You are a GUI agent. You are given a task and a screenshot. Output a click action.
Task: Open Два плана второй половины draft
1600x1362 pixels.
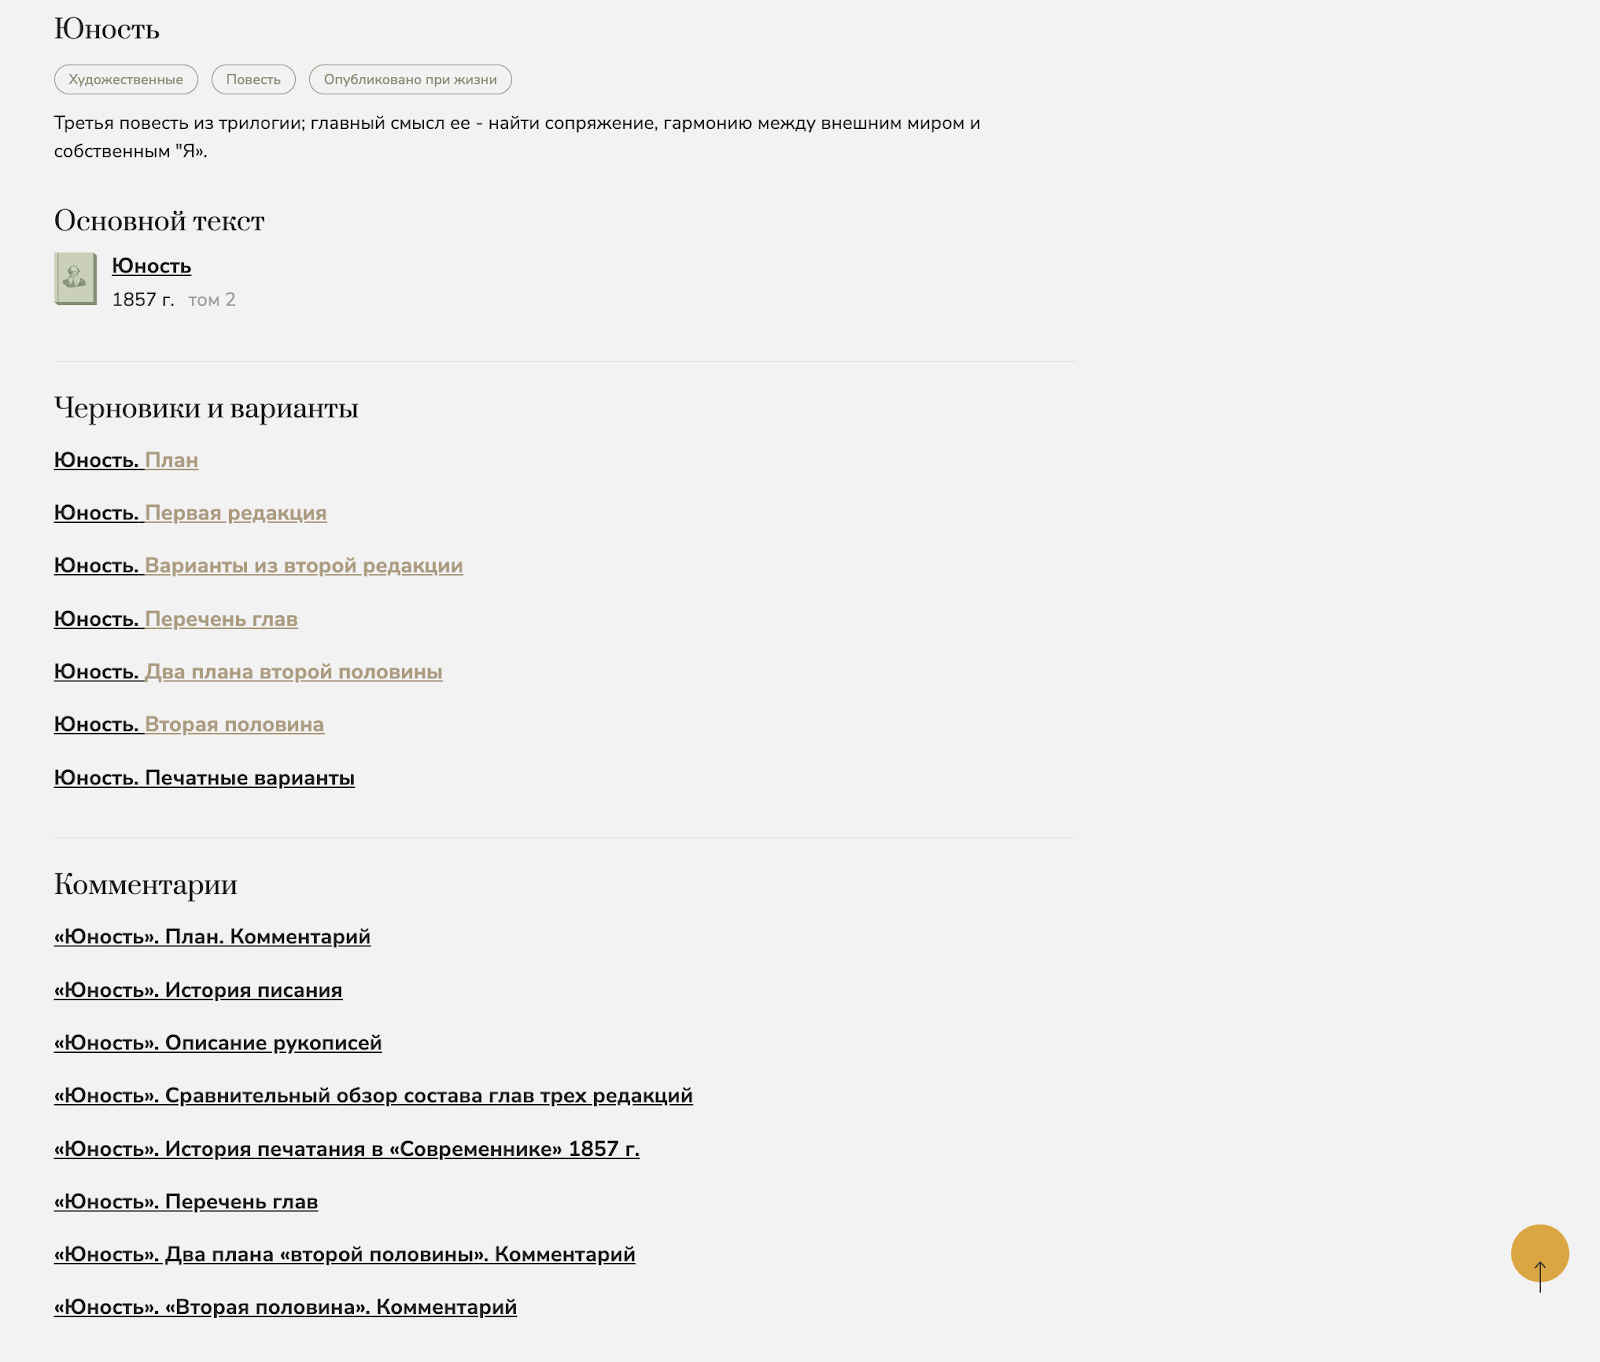coord(248,672)
